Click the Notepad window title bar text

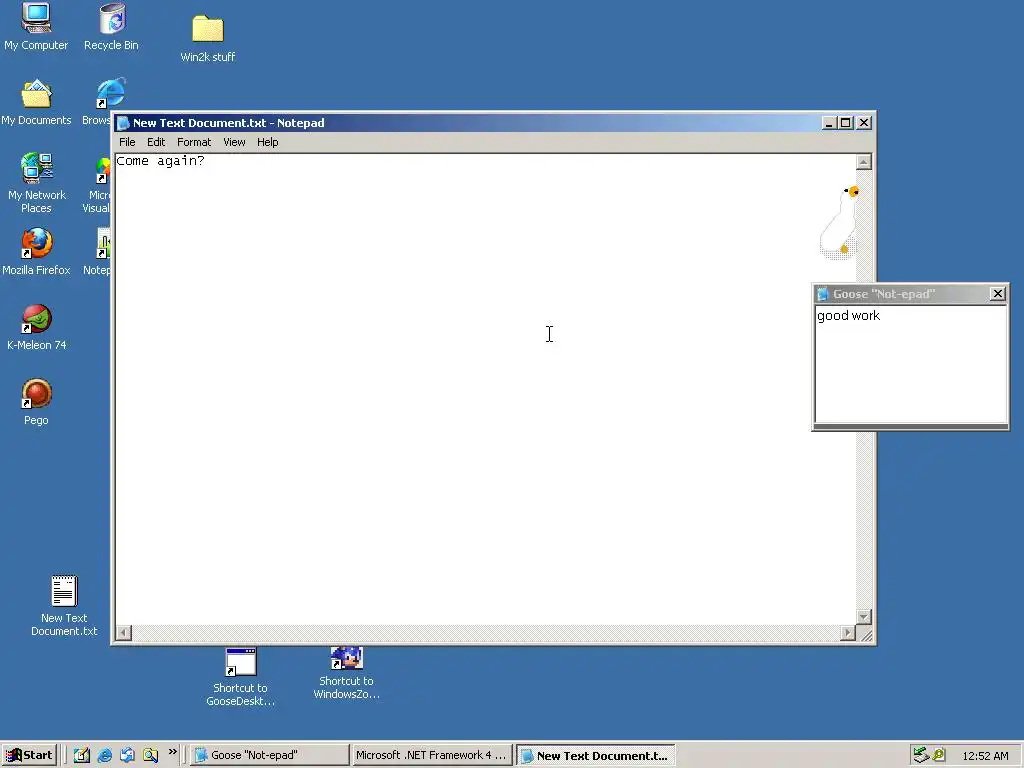click(229, 123)
